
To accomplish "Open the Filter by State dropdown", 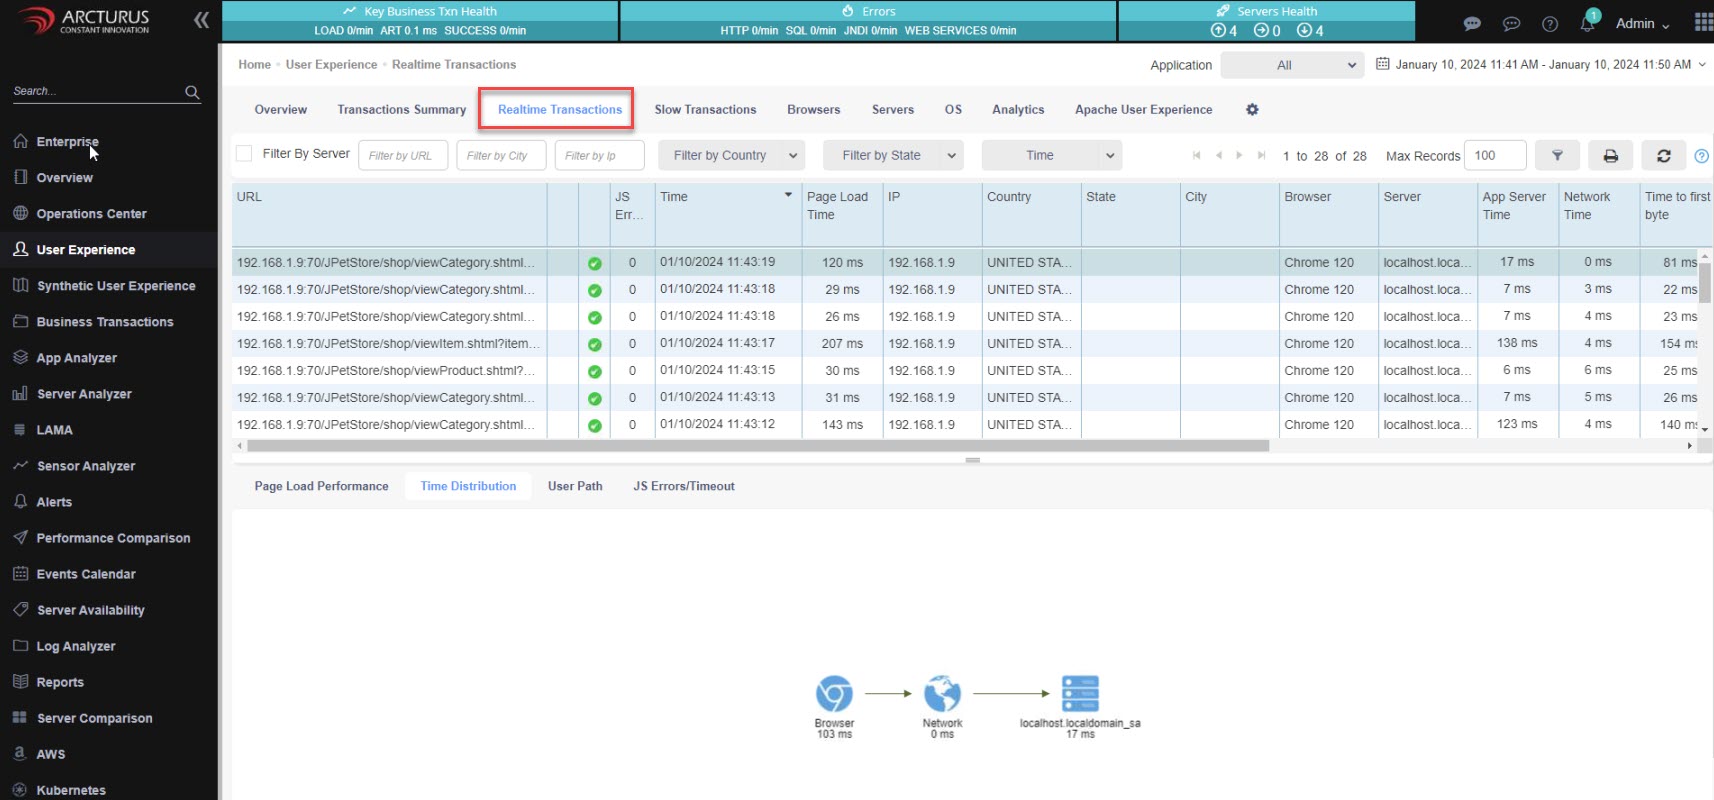I will (x=893, y=155).
